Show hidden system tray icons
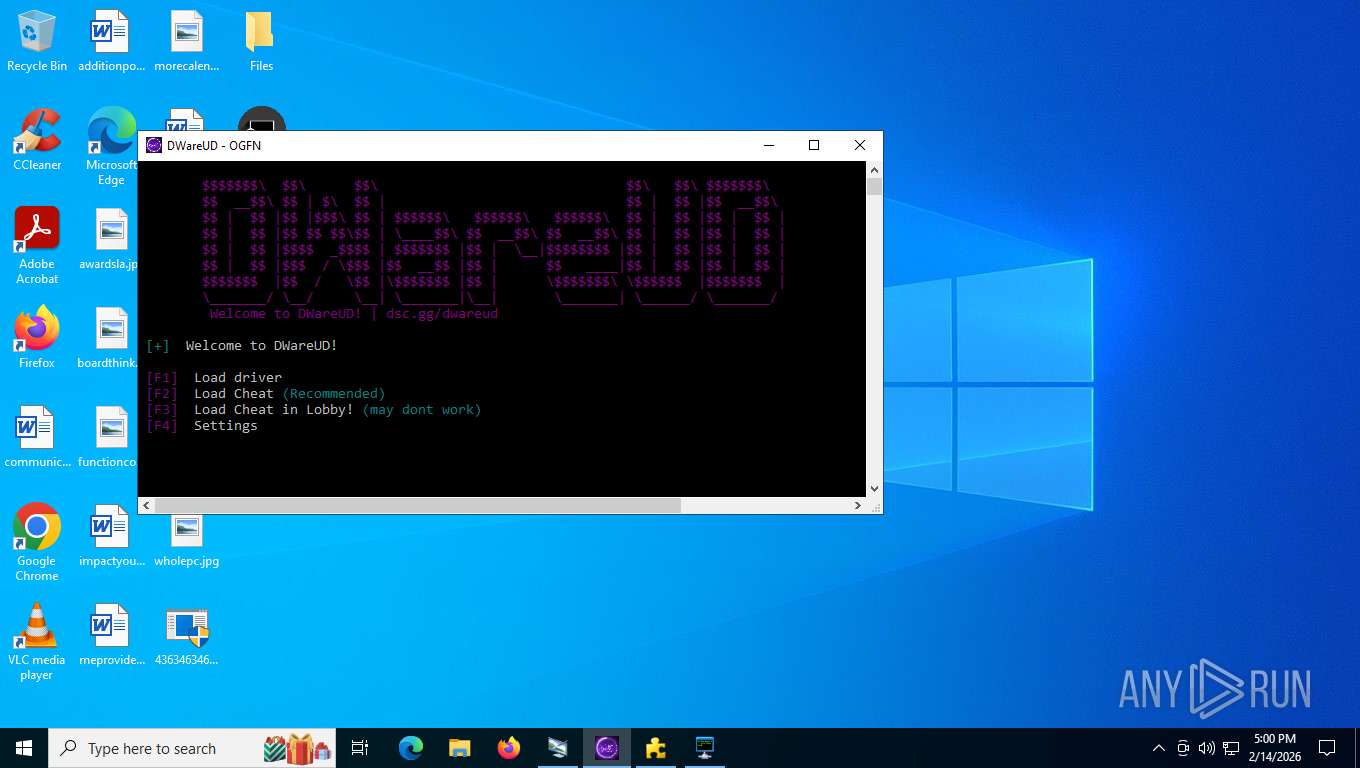This screenshot has height=768, width=1360. (1159, 748)
